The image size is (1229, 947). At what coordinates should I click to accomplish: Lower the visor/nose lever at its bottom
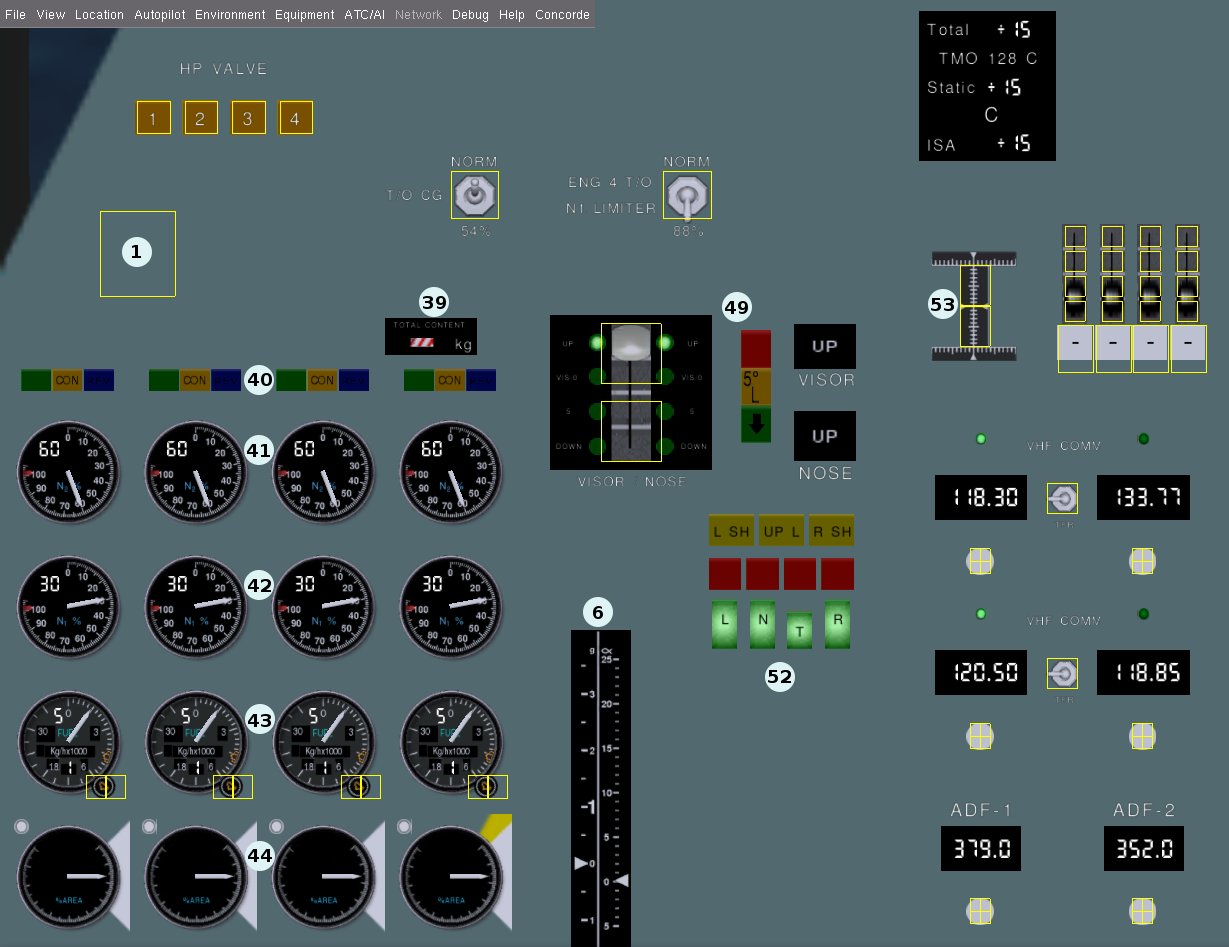click(x=631, y=432)
